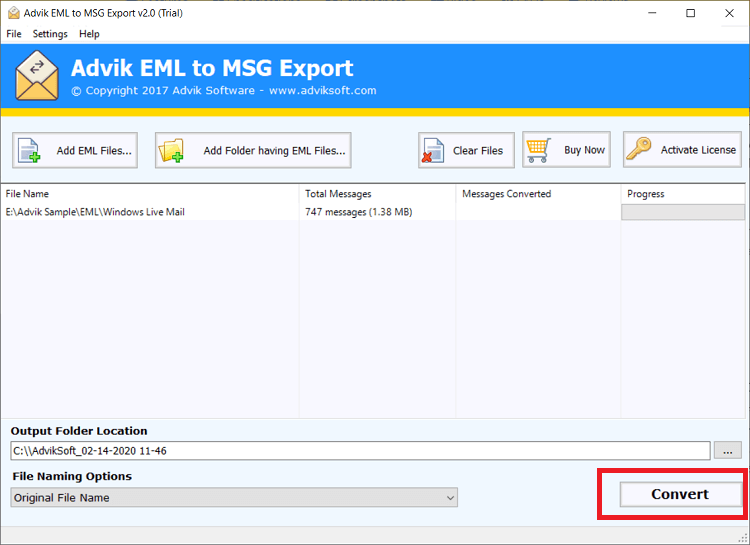
Task: Click the Buy Now shopping cart icon
Action: click(539, 150)
